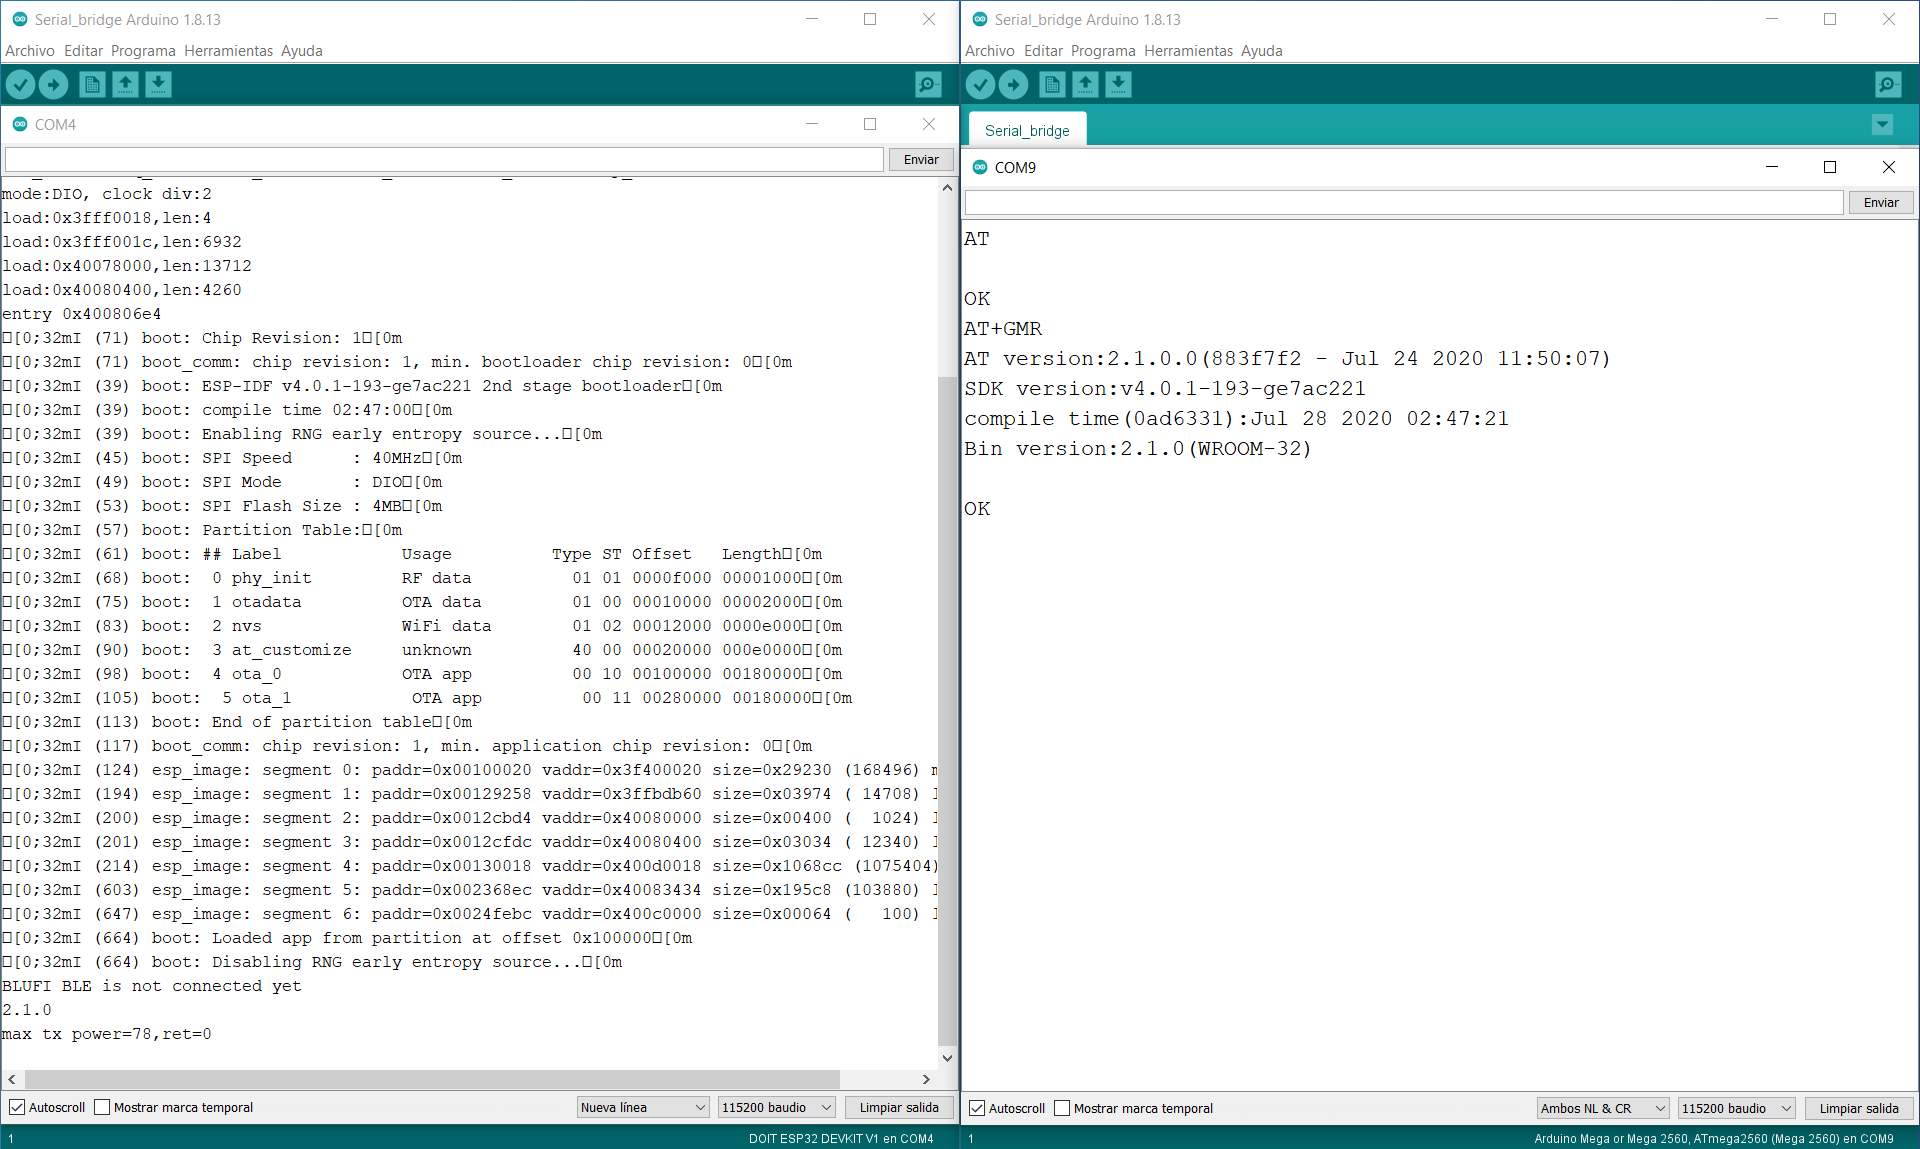Disable Autoscroll in the COM4 monitor
The image size is (1920, 1149).
point(17,1107)
